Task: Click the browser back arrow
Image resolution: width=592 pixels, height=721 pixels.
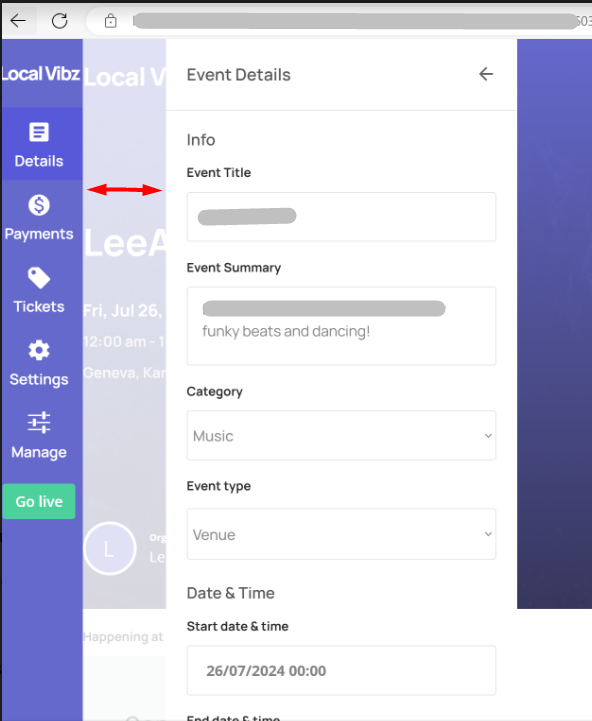Action: click(x=18, y=21)
